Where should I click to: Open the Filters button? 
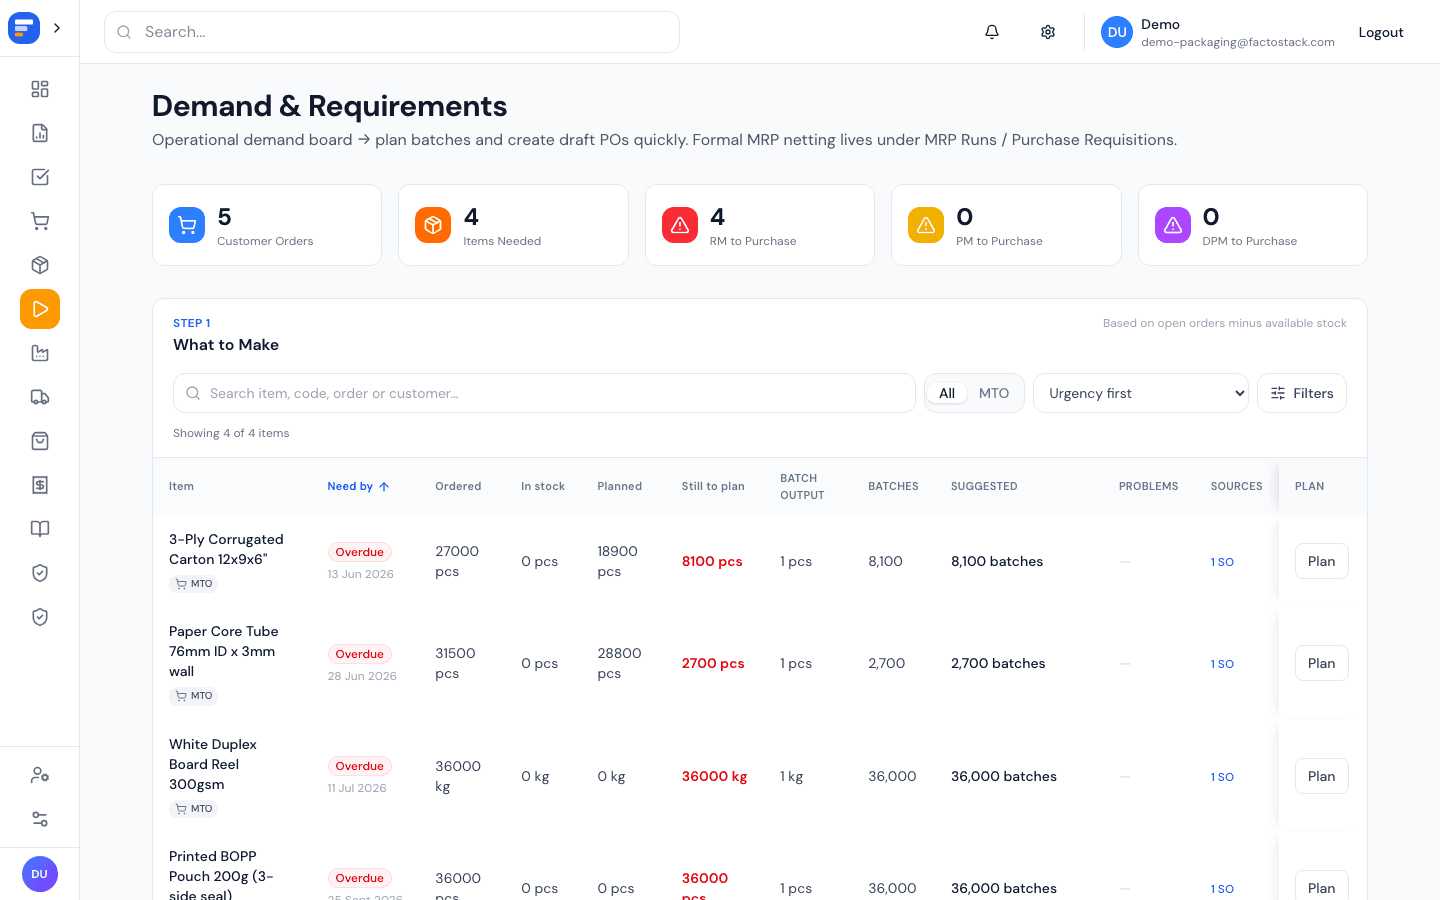click(1302, 393)
